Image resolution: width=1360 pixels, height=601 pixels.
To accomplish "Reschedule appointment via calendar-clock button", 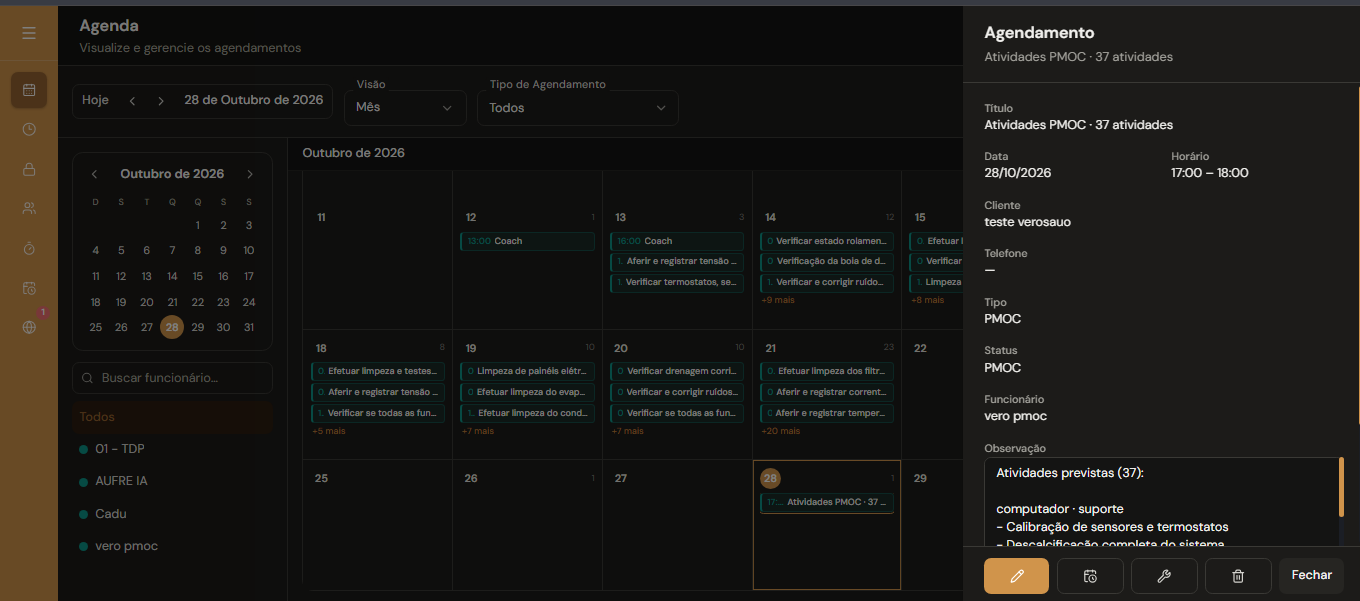I will pyautogui.click(x=1090, y=576).
